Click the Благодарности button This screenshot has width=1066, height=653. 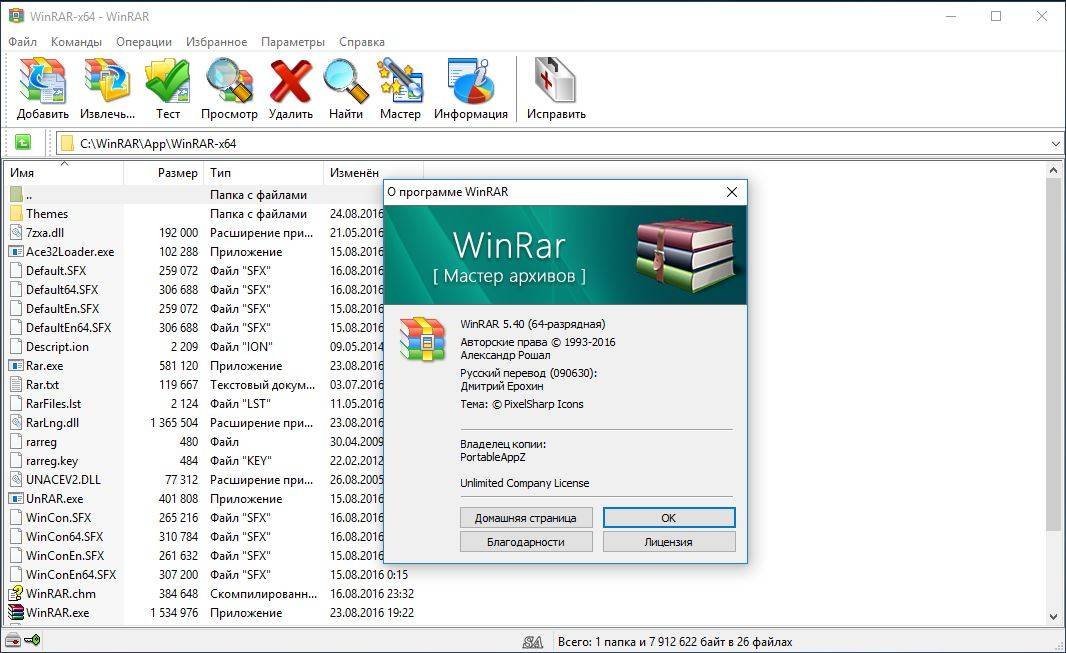pyautogui.click(x=526, y=542)
